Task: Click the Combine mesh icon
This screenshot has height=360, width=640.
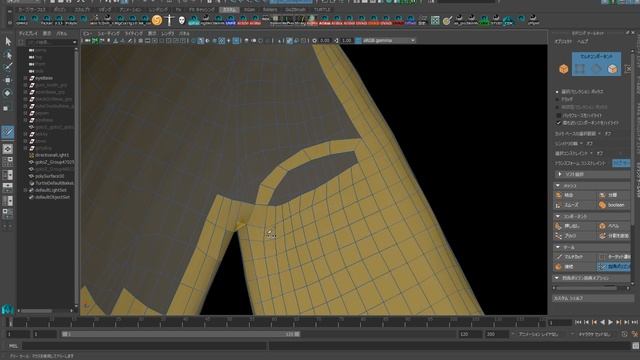Action: (x=559, y=195)
